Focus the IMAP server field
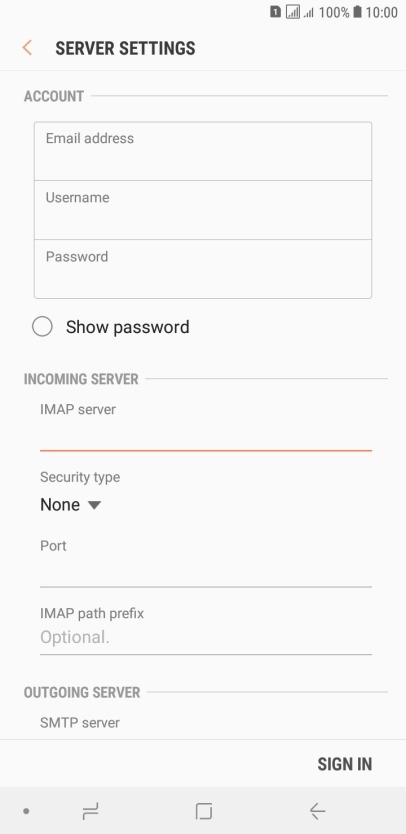406x834 pixels. point(206,436)
